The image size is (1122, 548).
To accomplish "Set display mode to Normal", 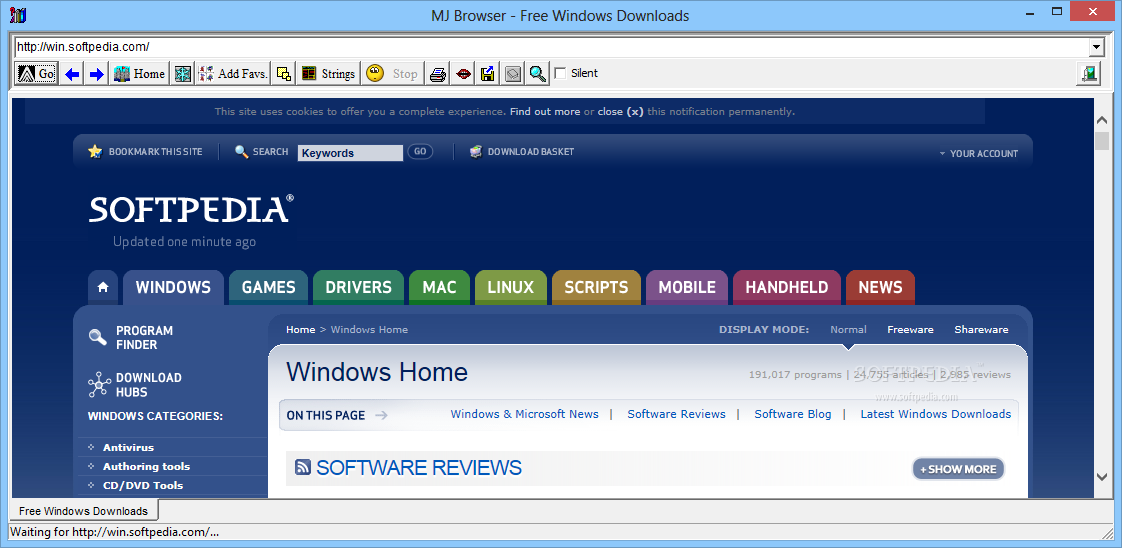I will pos(848,330).
